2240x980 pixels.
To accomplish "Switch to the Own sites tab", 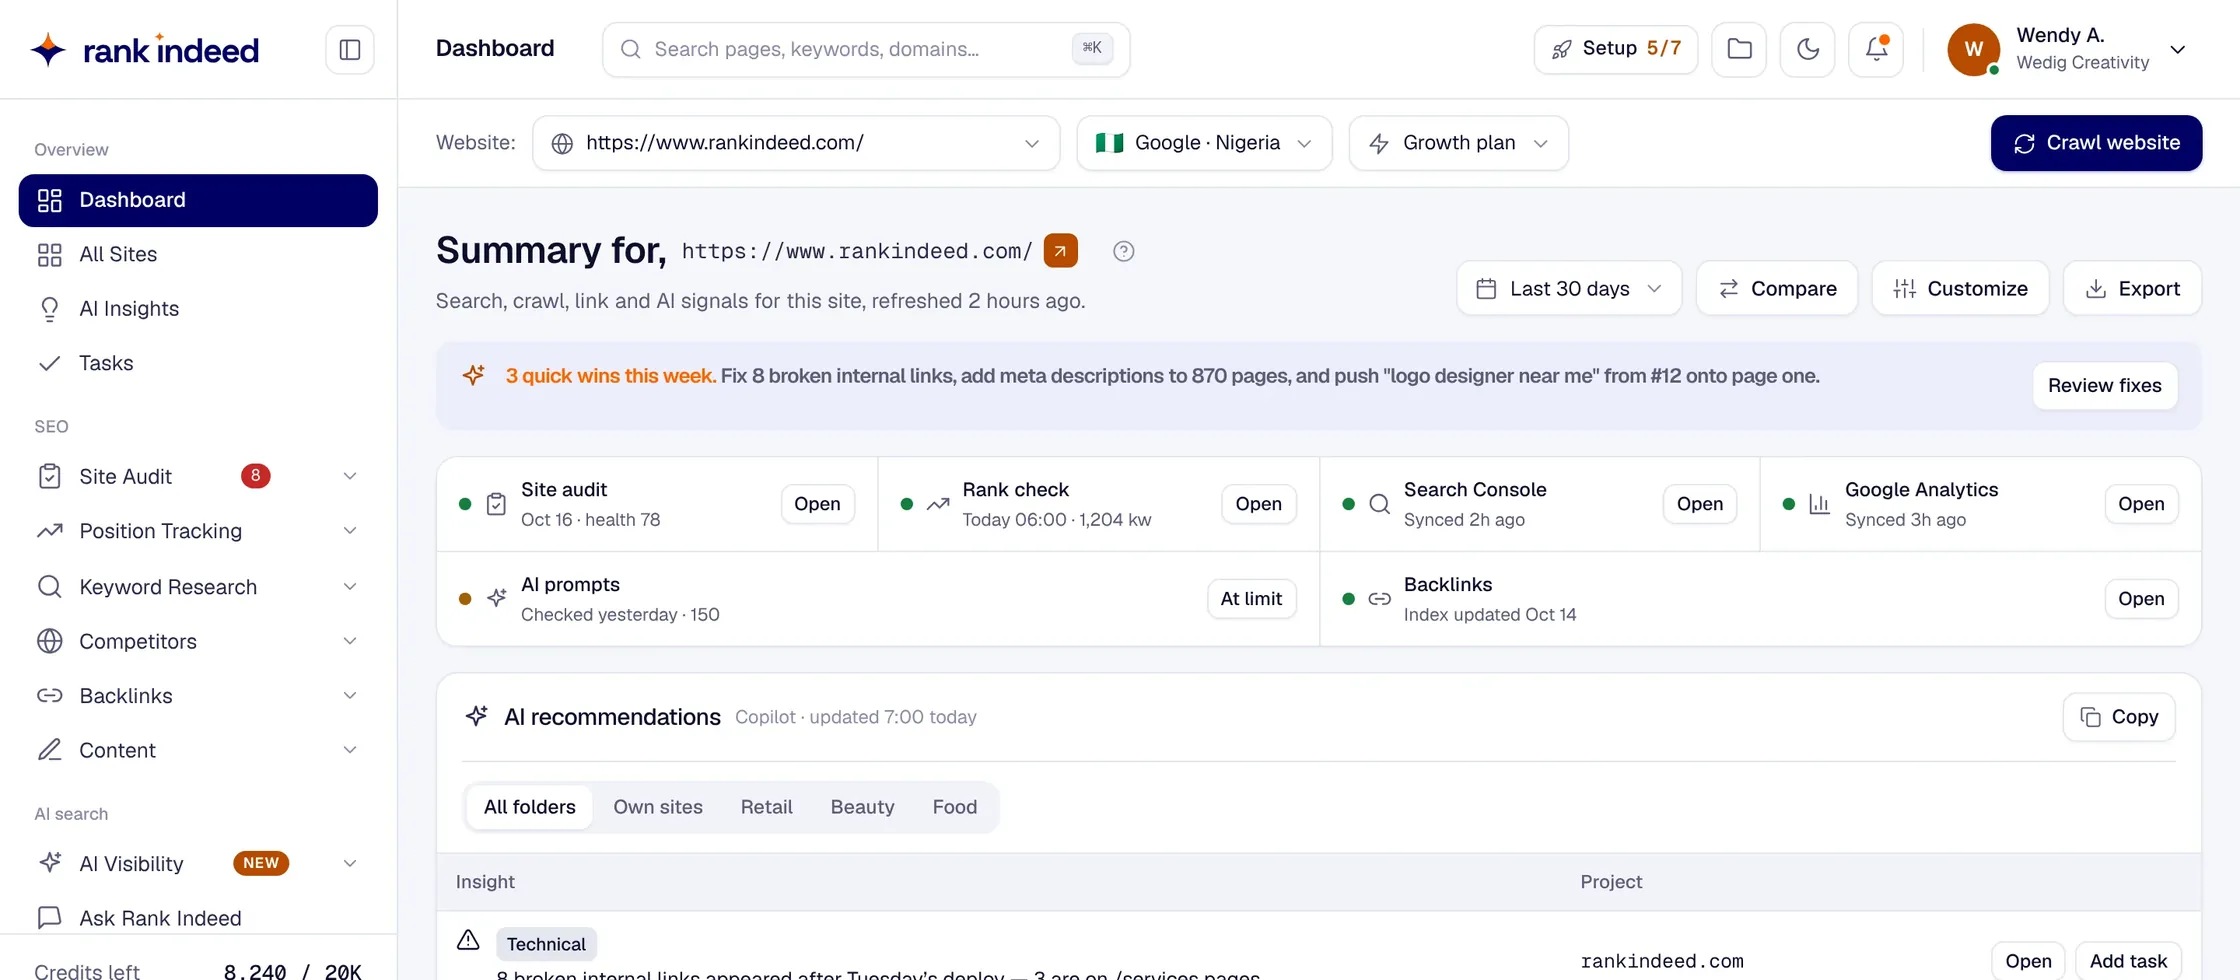I will [x=658, y=807].
